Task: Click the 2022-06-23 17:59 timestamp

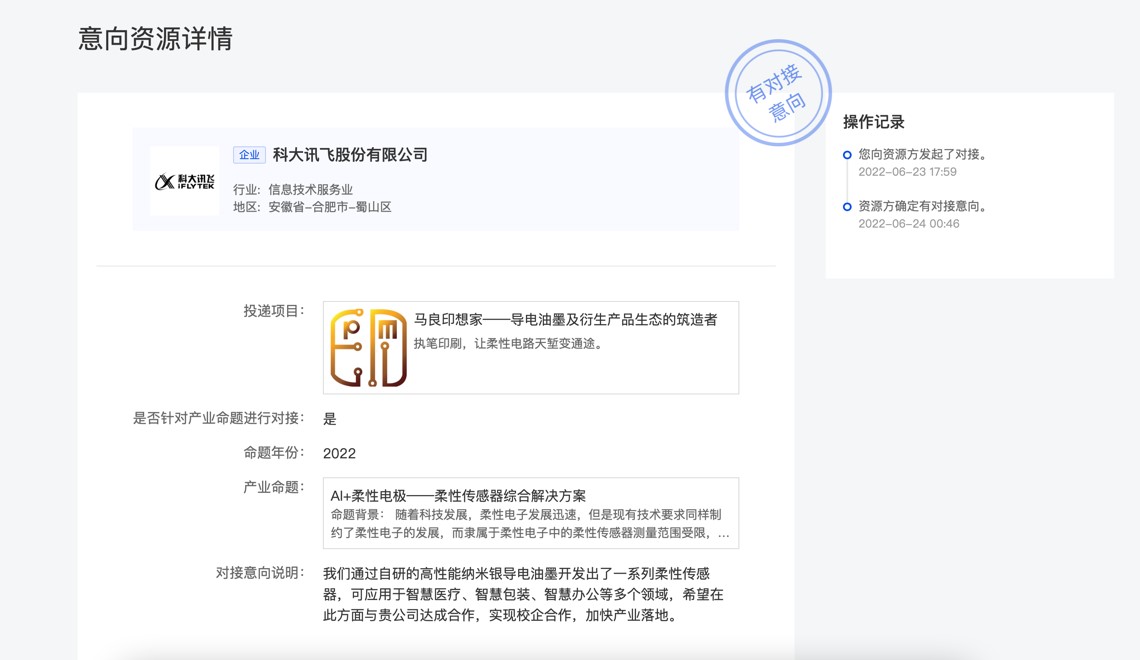Action: (907, 172)
